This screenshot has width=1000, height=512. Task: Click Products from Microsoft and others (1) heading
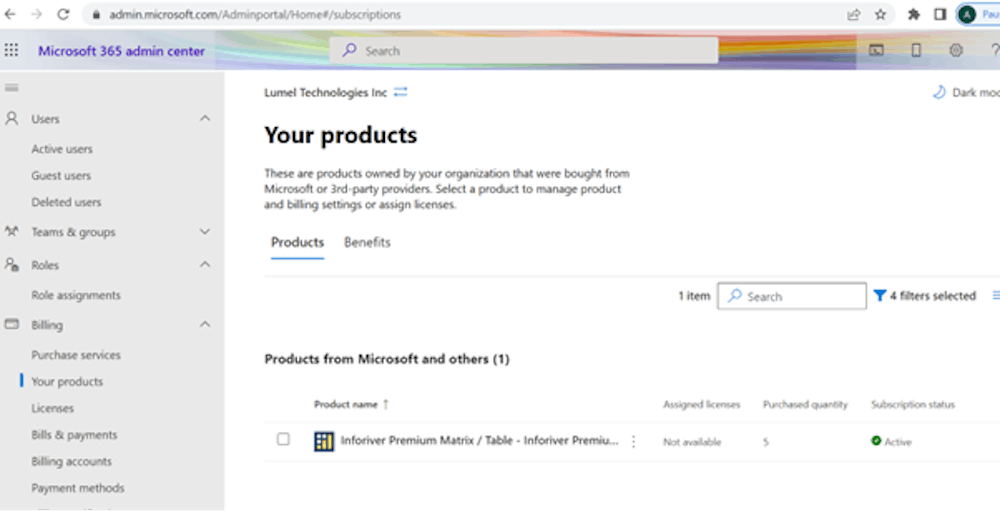coord(387,359)
